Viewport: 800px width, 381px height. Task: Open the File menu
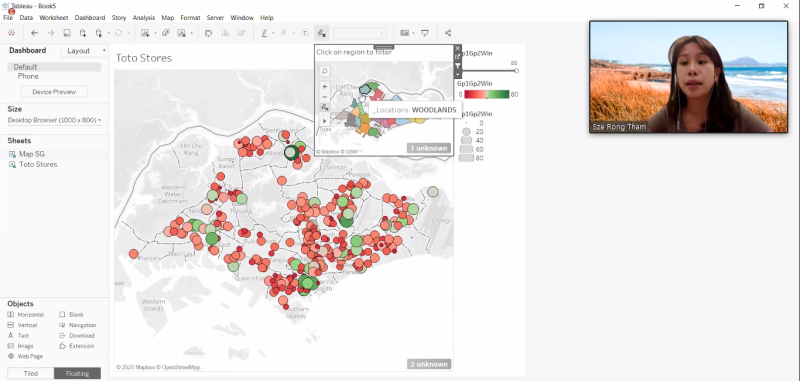click(x=8, y=18)
